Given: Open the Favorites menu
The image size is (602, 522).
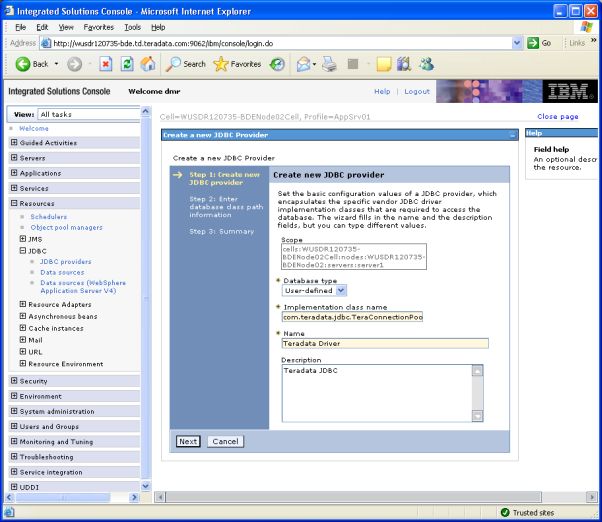Looking at the screenshot, I should pos(99,27).
